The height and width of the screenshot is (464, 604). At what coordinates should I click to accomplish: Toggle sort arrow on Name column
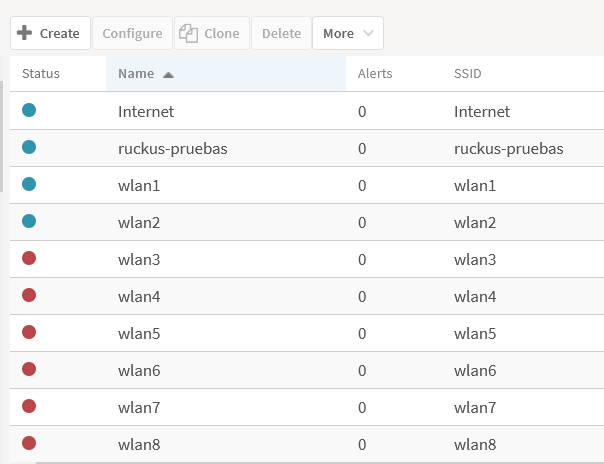pos(168,74)
